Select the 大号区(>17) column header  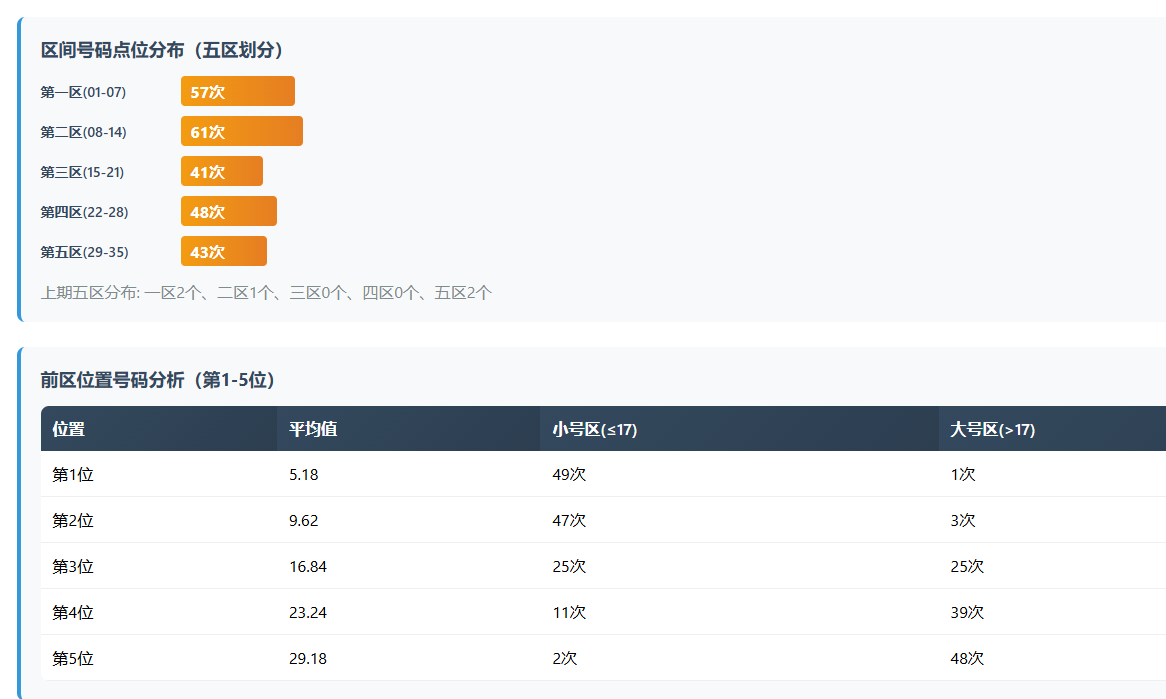pyautogui.click(x=992, y=429)
